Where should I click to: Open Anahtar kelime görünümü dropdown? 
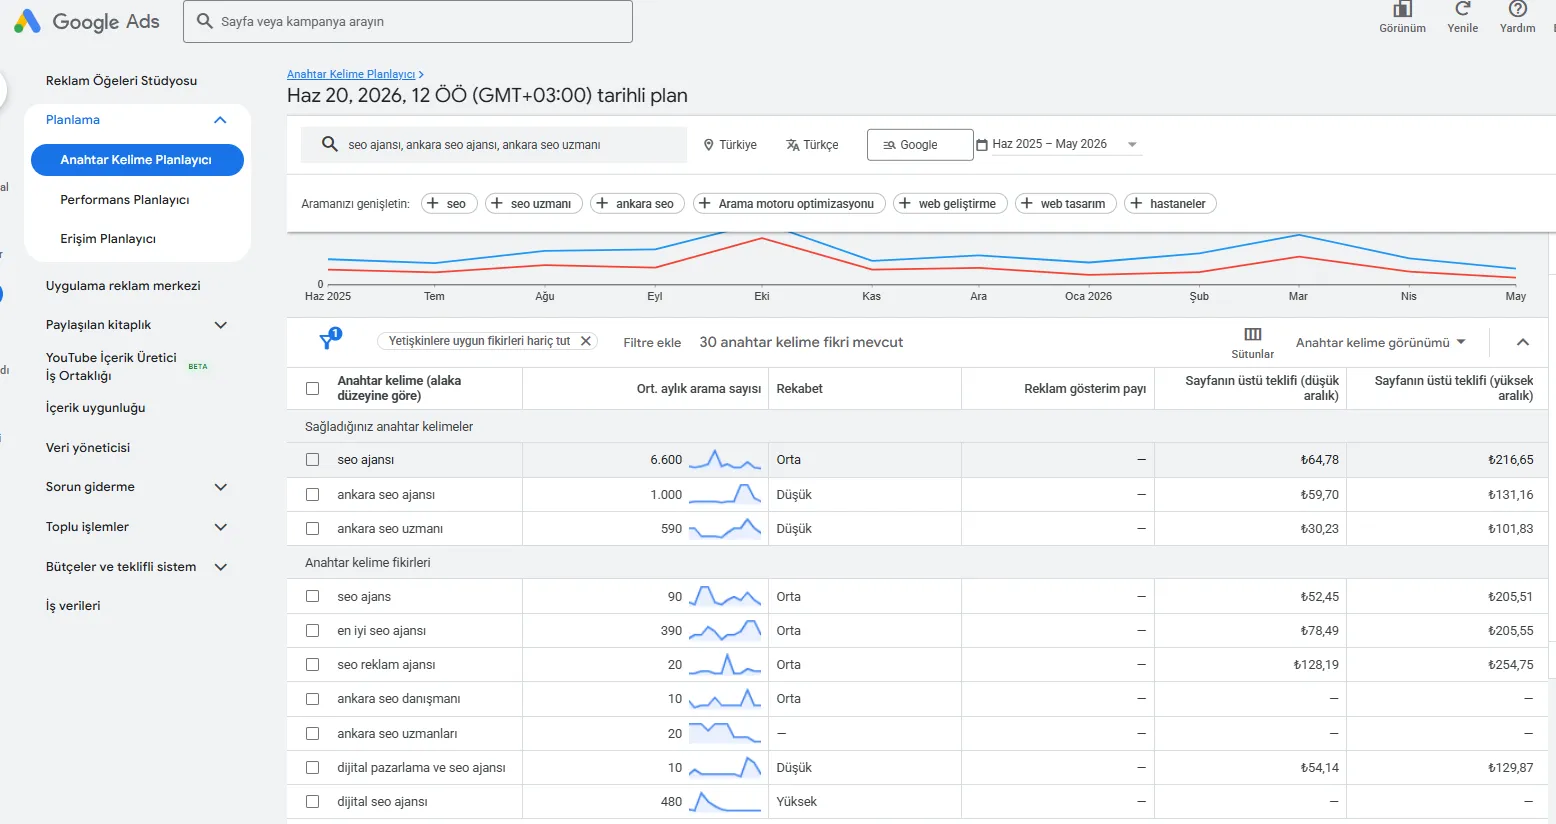(x=1380, y=342)
